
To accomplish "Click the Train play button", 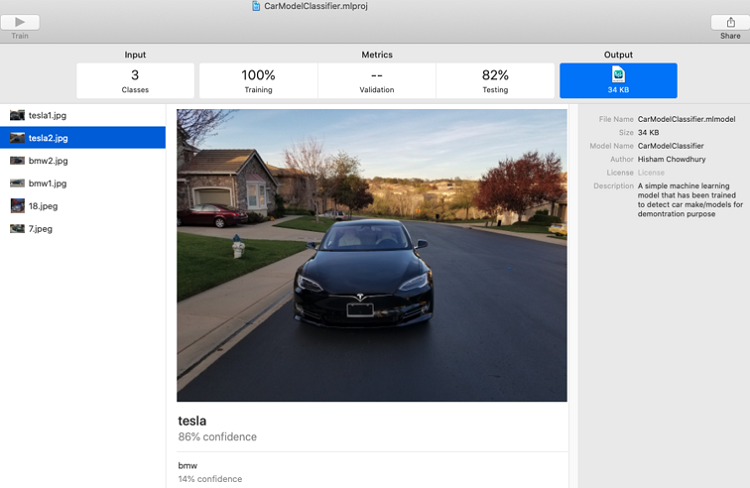I will [x=20, y=22].
